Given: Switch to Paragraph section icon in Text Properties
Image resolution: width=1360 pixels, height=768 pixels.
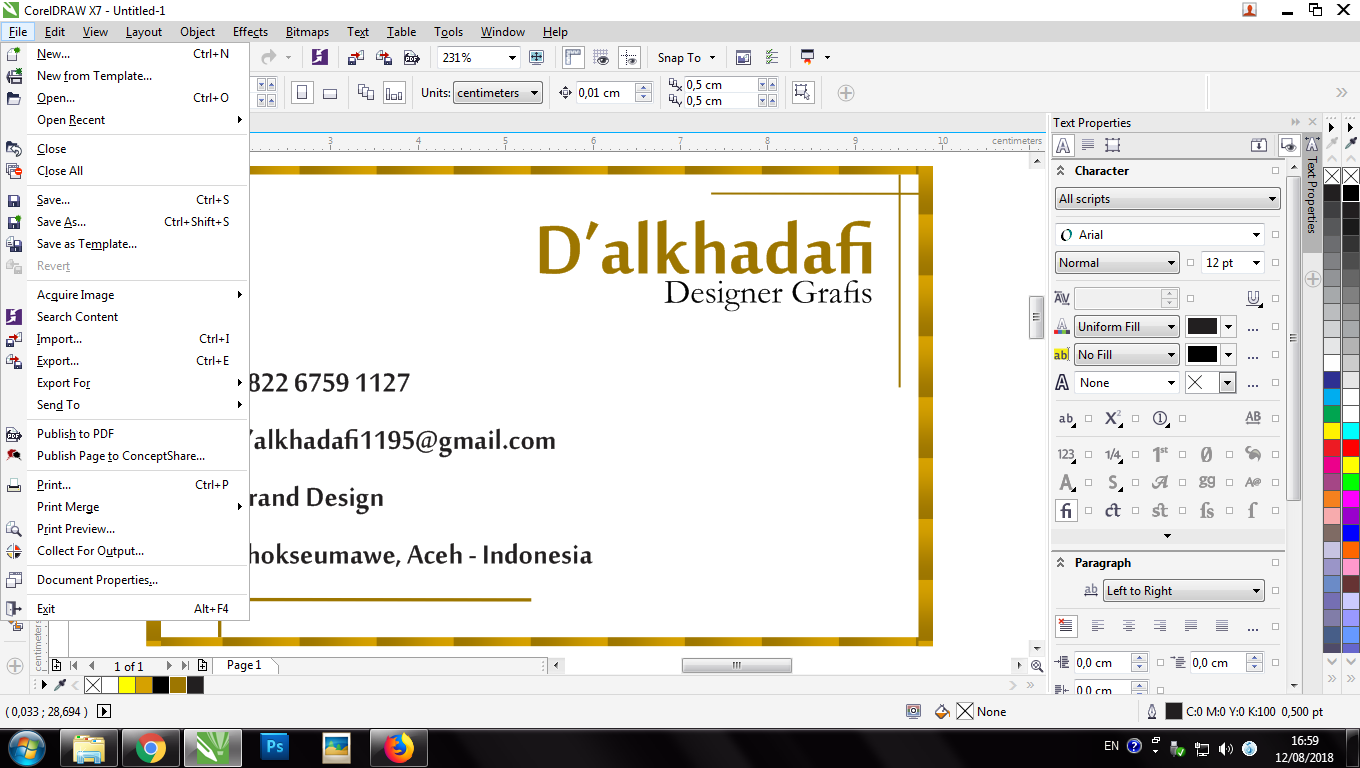Looking at the screenshot, I should click(1088, 145).
